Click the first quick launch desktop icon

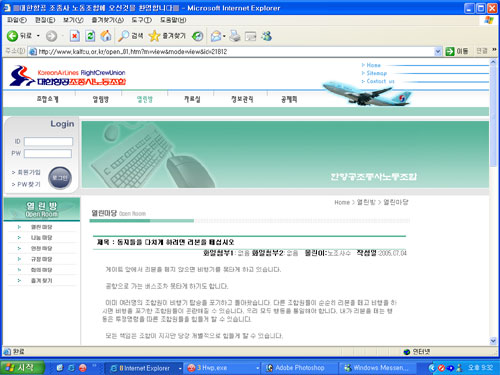[x=60, y=368]
